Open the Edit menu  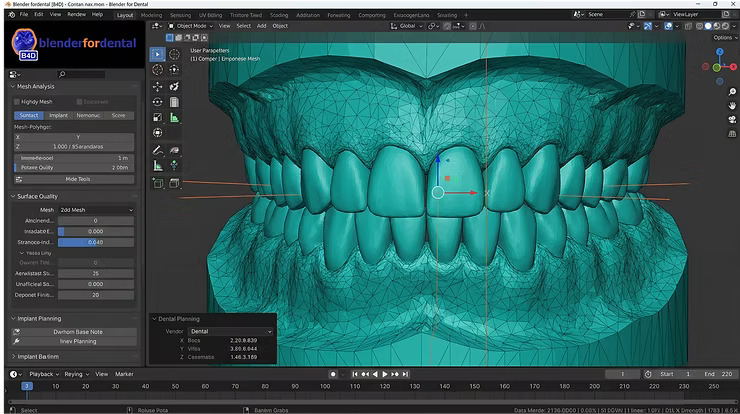click(x=38, y=15)
